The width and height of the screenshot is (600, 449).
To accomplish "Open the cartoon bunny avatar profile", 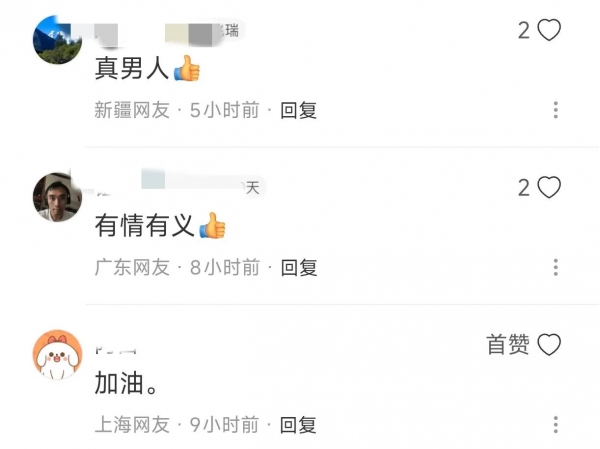I will coord(57,354).
